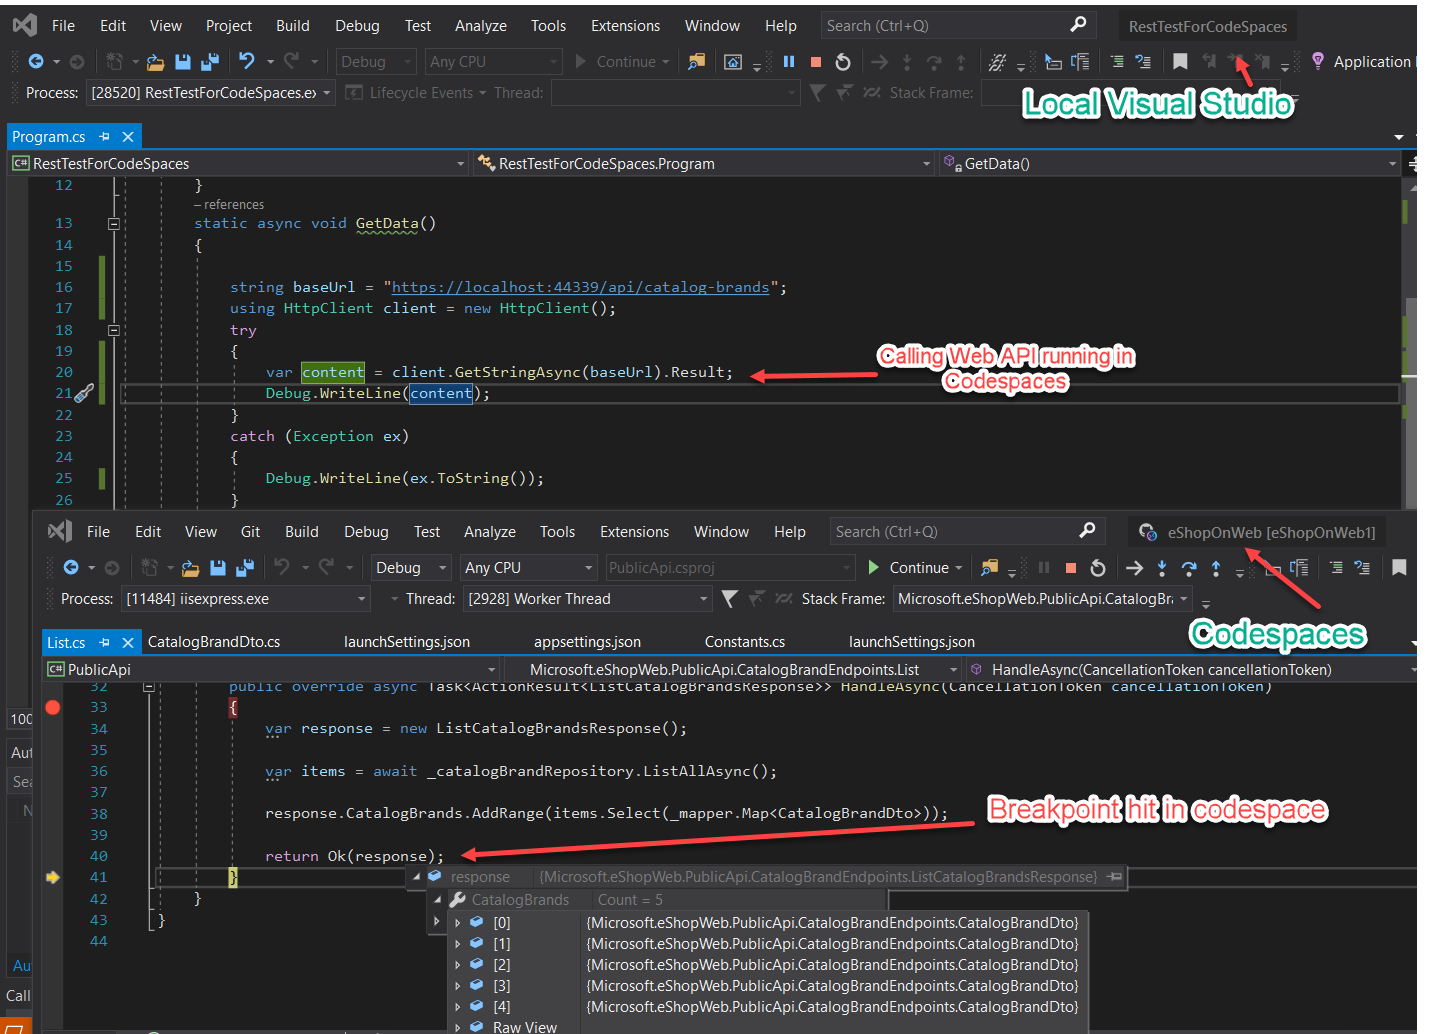The width and height of the screenshot is (1432, 1034).
Task: Switch to CatalogBrandDto.cs tab
Action: click(214, 641)
